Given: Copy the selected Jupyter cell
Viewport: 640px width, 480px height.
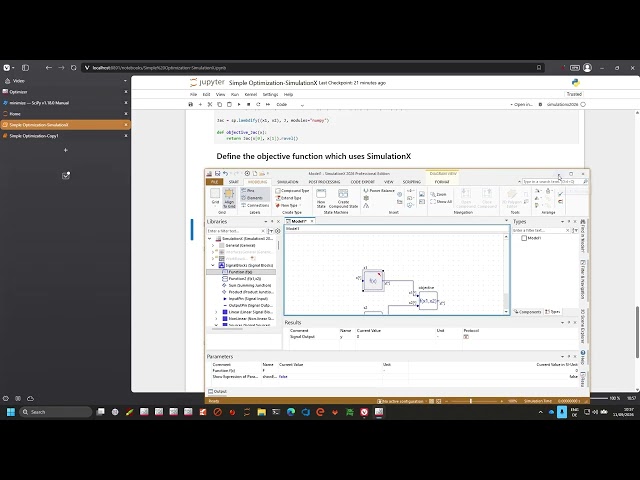Looking at the screenshot, I should 220,104.
